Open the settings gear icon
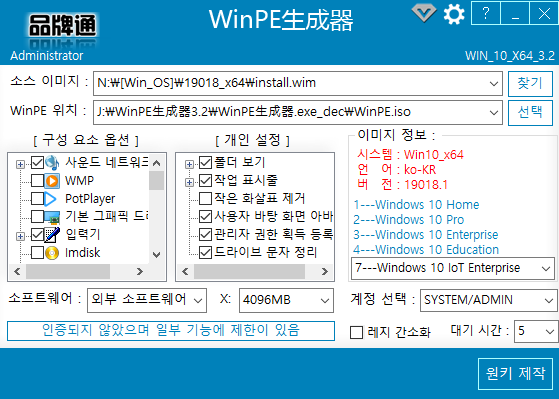Image resolution: width=559 pixels, height=399 pixels. click(x=454, y=14)
